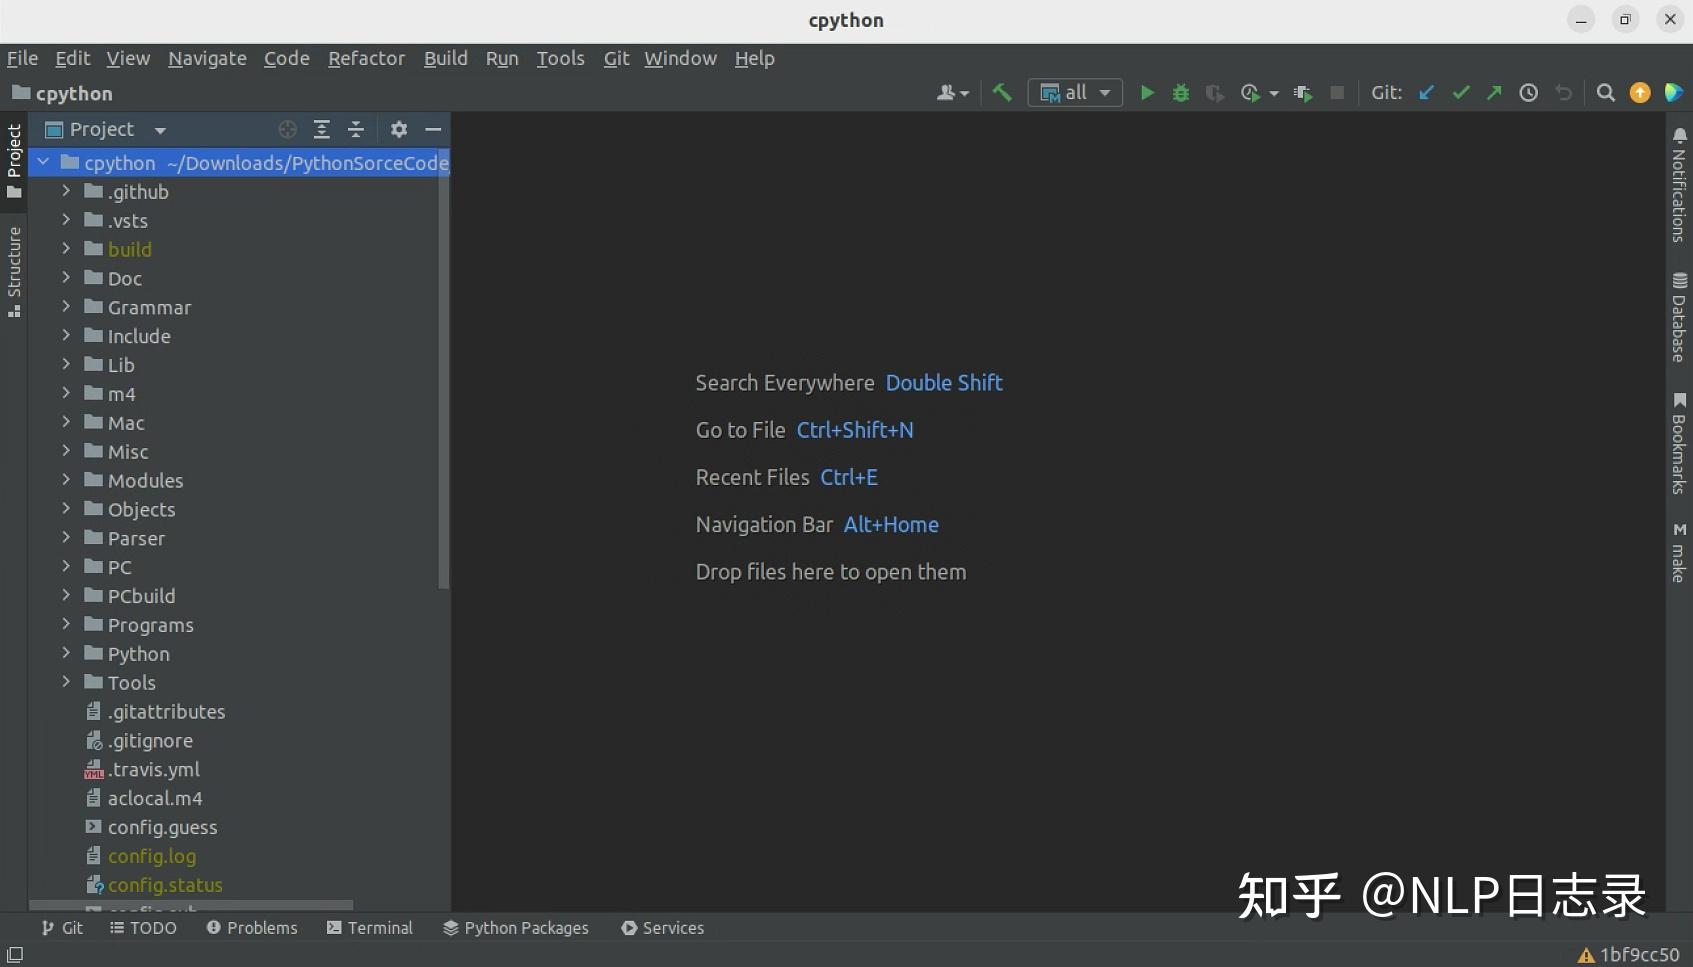
Task: Open the Navigate menu
Action: (x=207, y=58)
